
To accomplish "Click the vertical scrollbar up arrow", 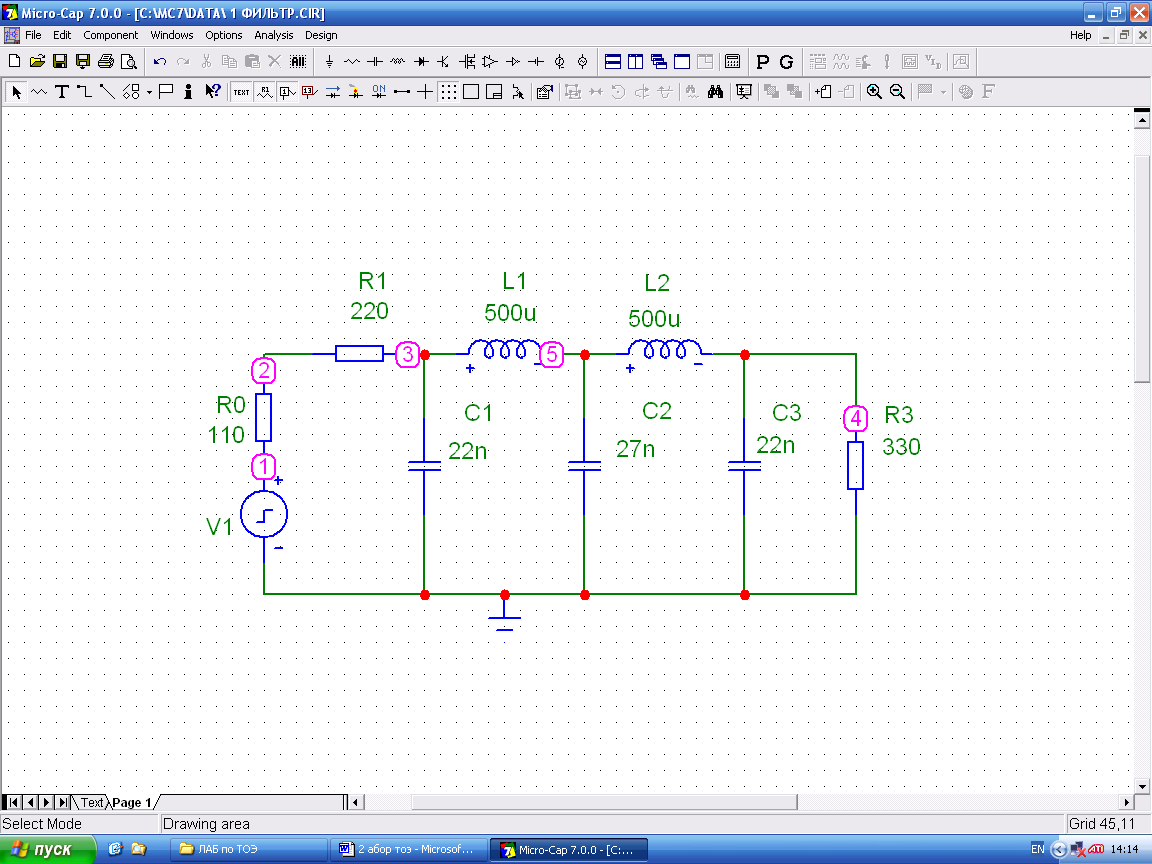I will coord(1142,118).
